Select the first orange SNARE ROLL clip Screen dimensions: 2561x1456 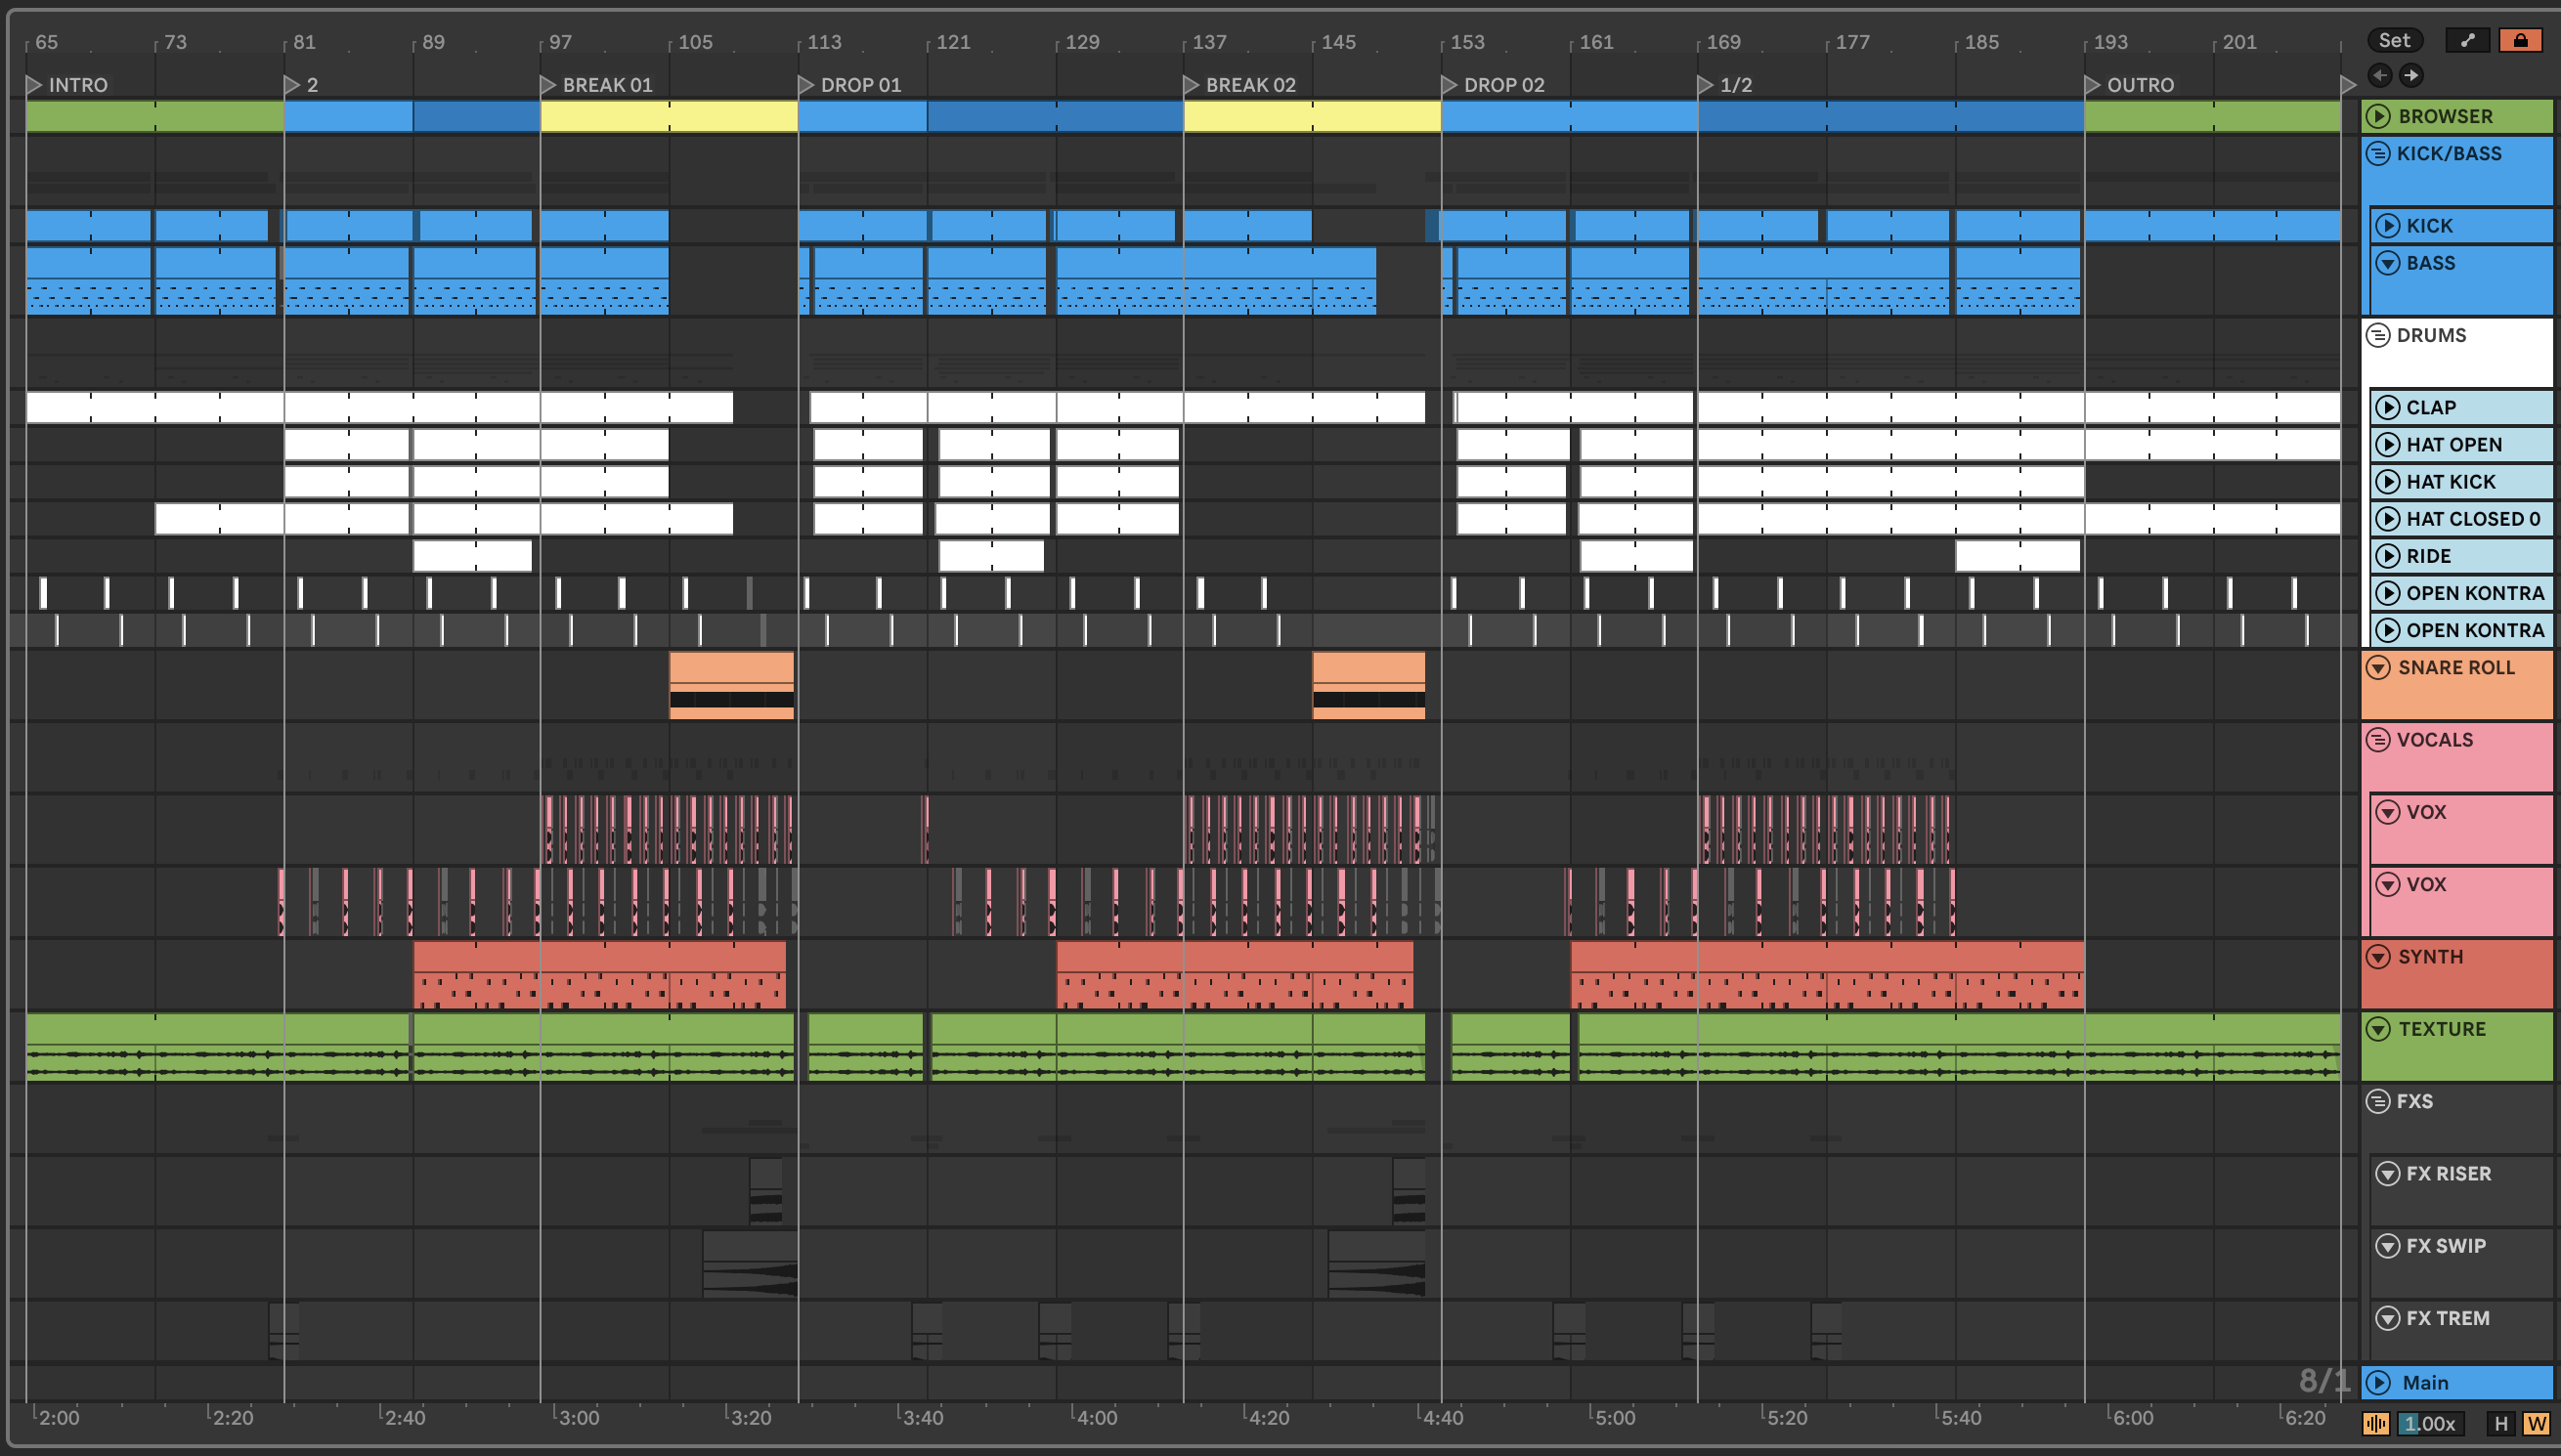point(732,685)
